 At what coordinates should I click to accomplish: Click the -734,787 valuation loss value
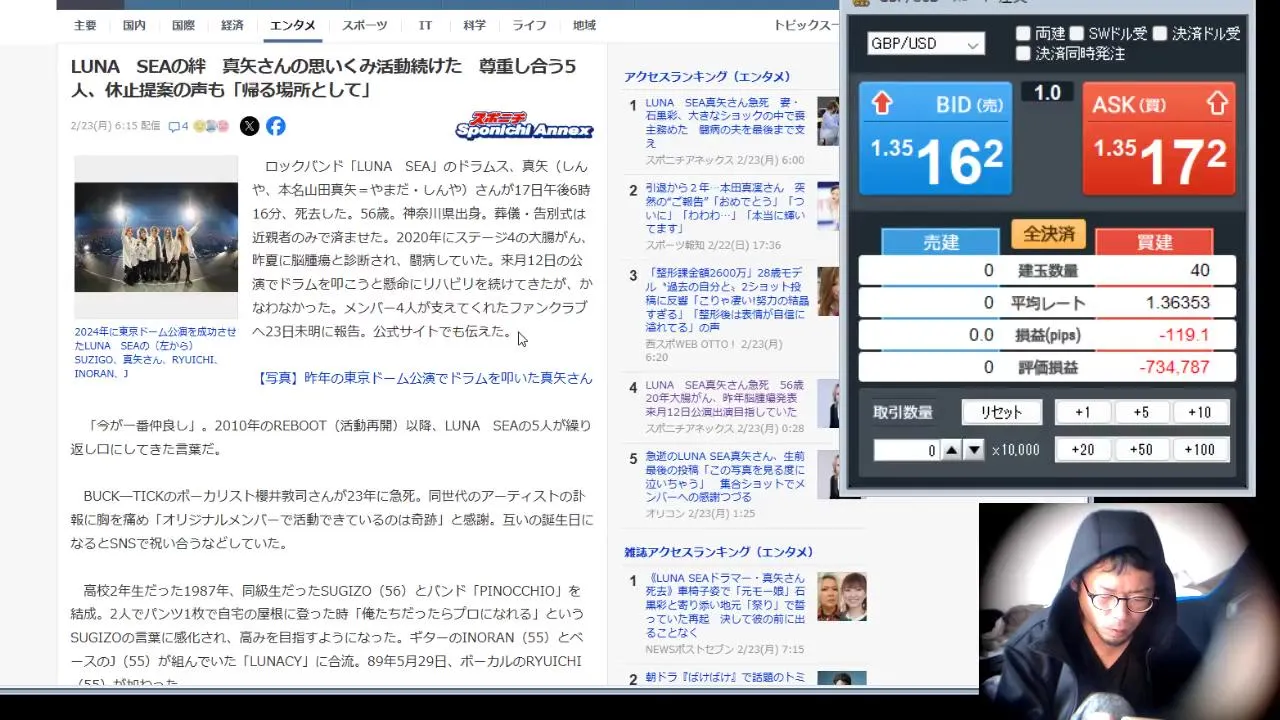point(1174,367)
